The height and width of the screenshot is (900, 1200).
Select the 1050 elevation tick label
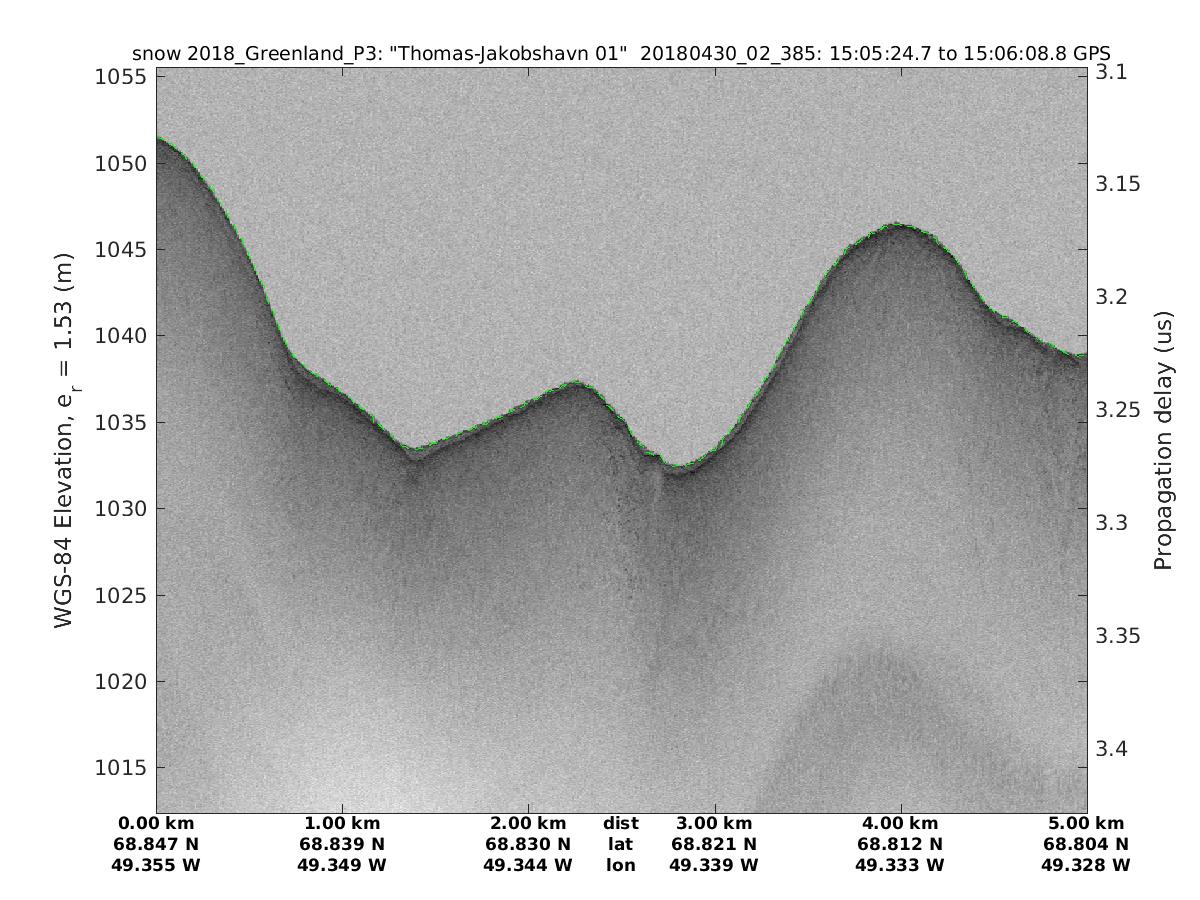[x=123, y=163]
